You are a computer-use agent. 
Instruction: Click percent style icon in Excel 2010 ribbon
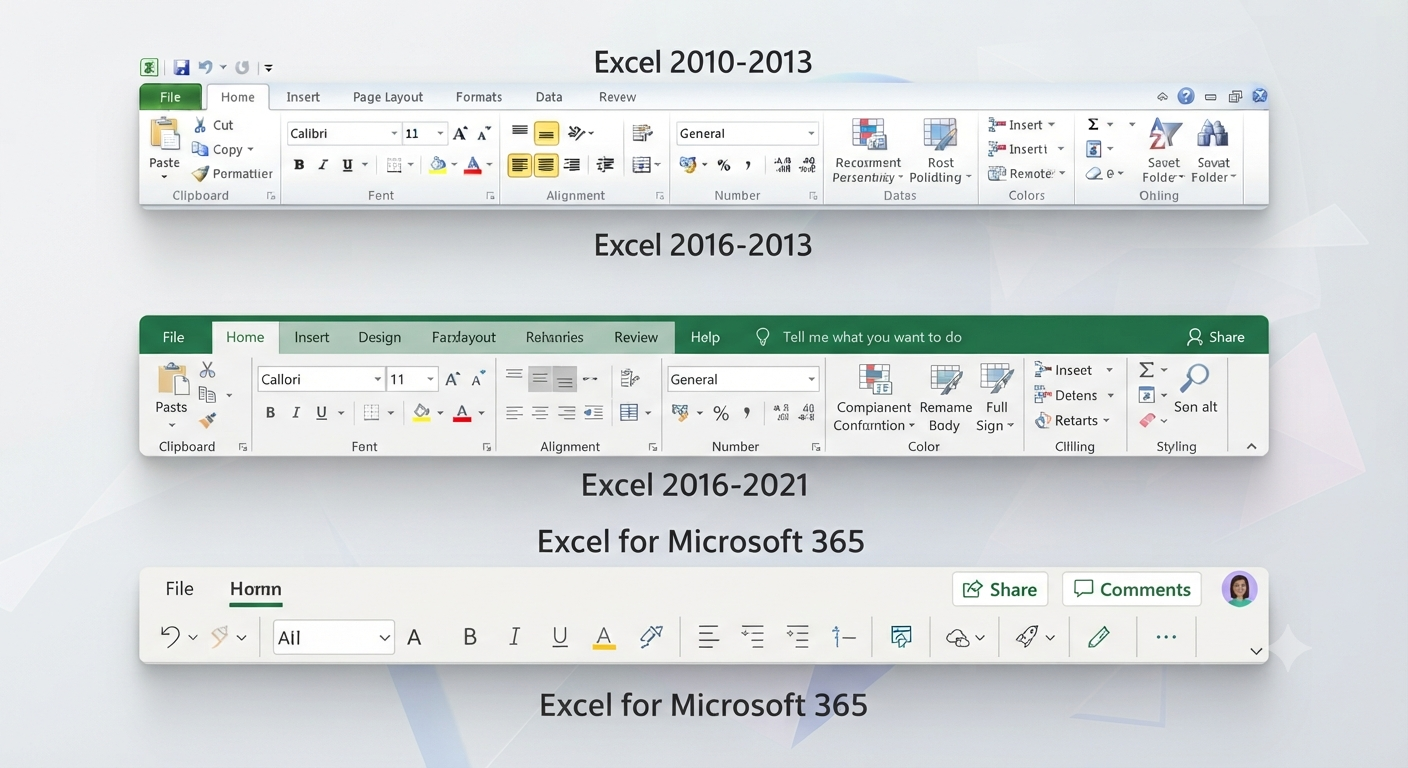(723, 165)
